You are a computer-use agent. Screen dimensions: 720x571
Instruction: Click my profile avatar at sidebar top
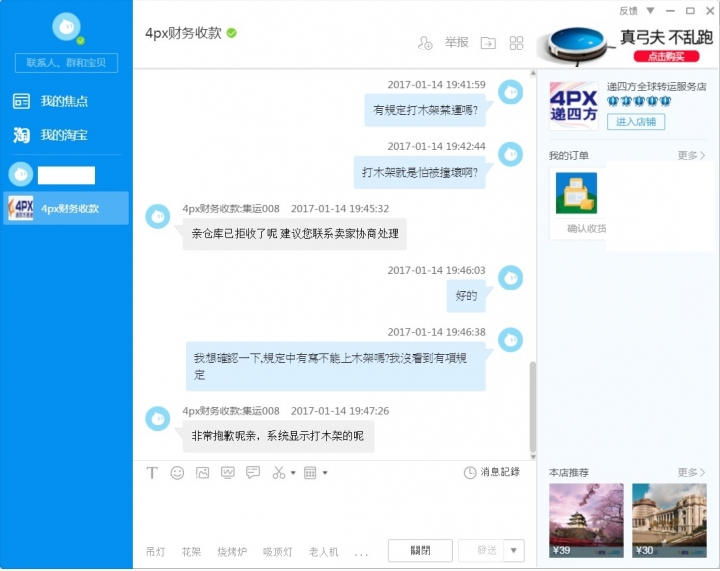point(66,27)
